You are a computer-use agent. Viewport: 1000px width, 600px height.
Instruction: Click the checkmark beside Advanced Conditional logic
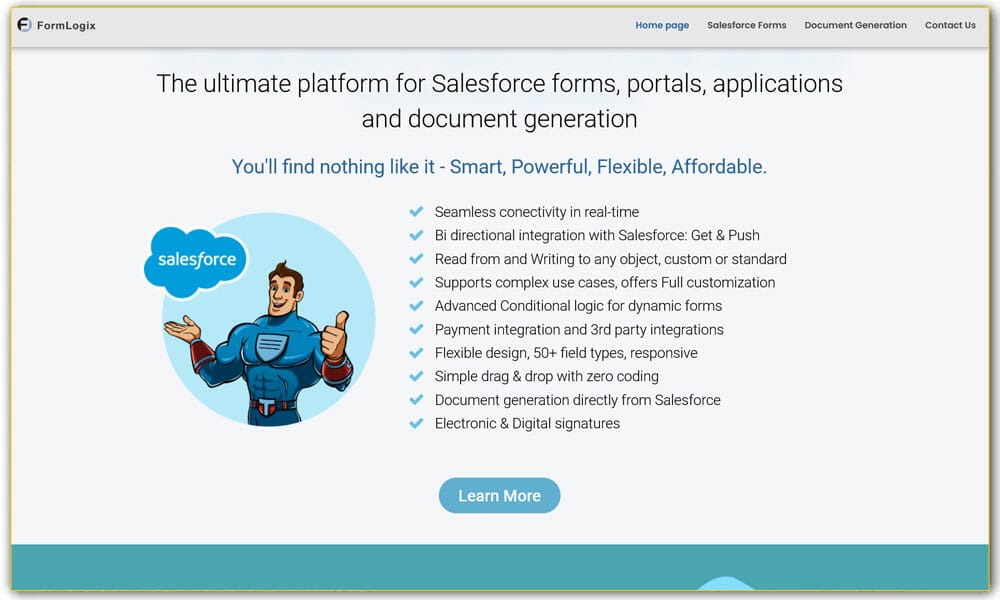point(417,305)
